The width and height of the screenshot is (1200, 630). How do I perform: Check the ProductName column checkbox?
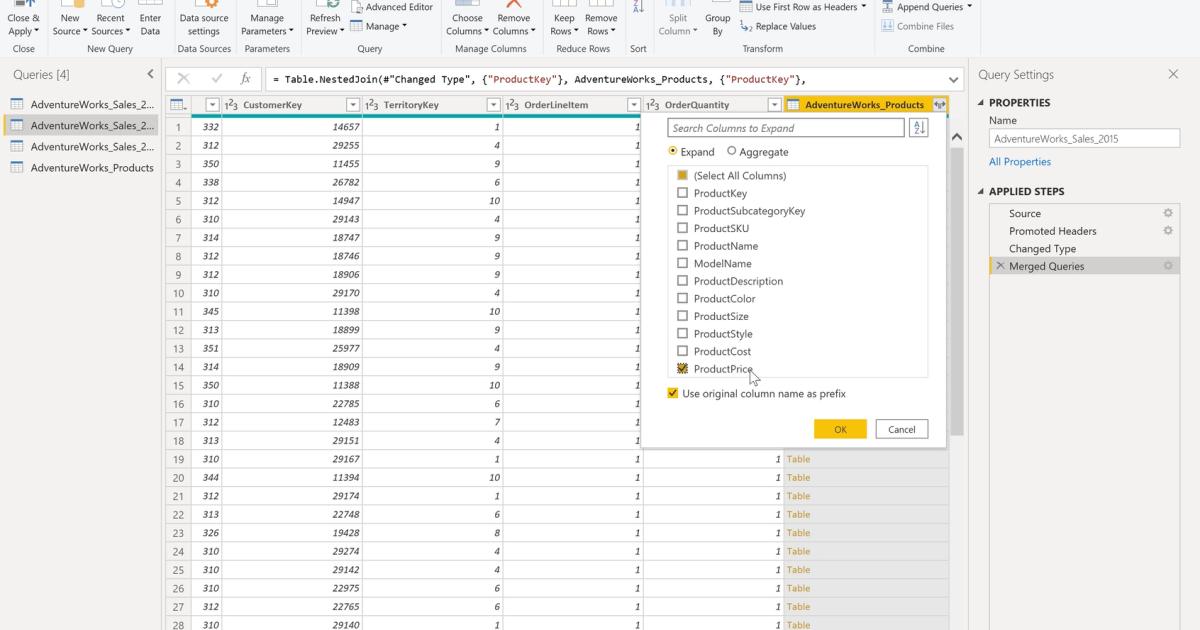click(682, 246)
